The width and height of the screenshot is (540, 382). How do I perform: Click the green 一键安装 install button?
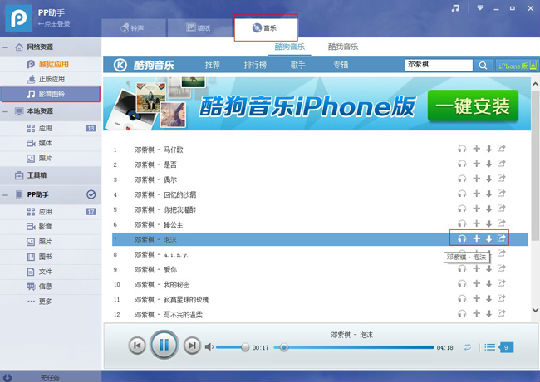tap(472, 106)
